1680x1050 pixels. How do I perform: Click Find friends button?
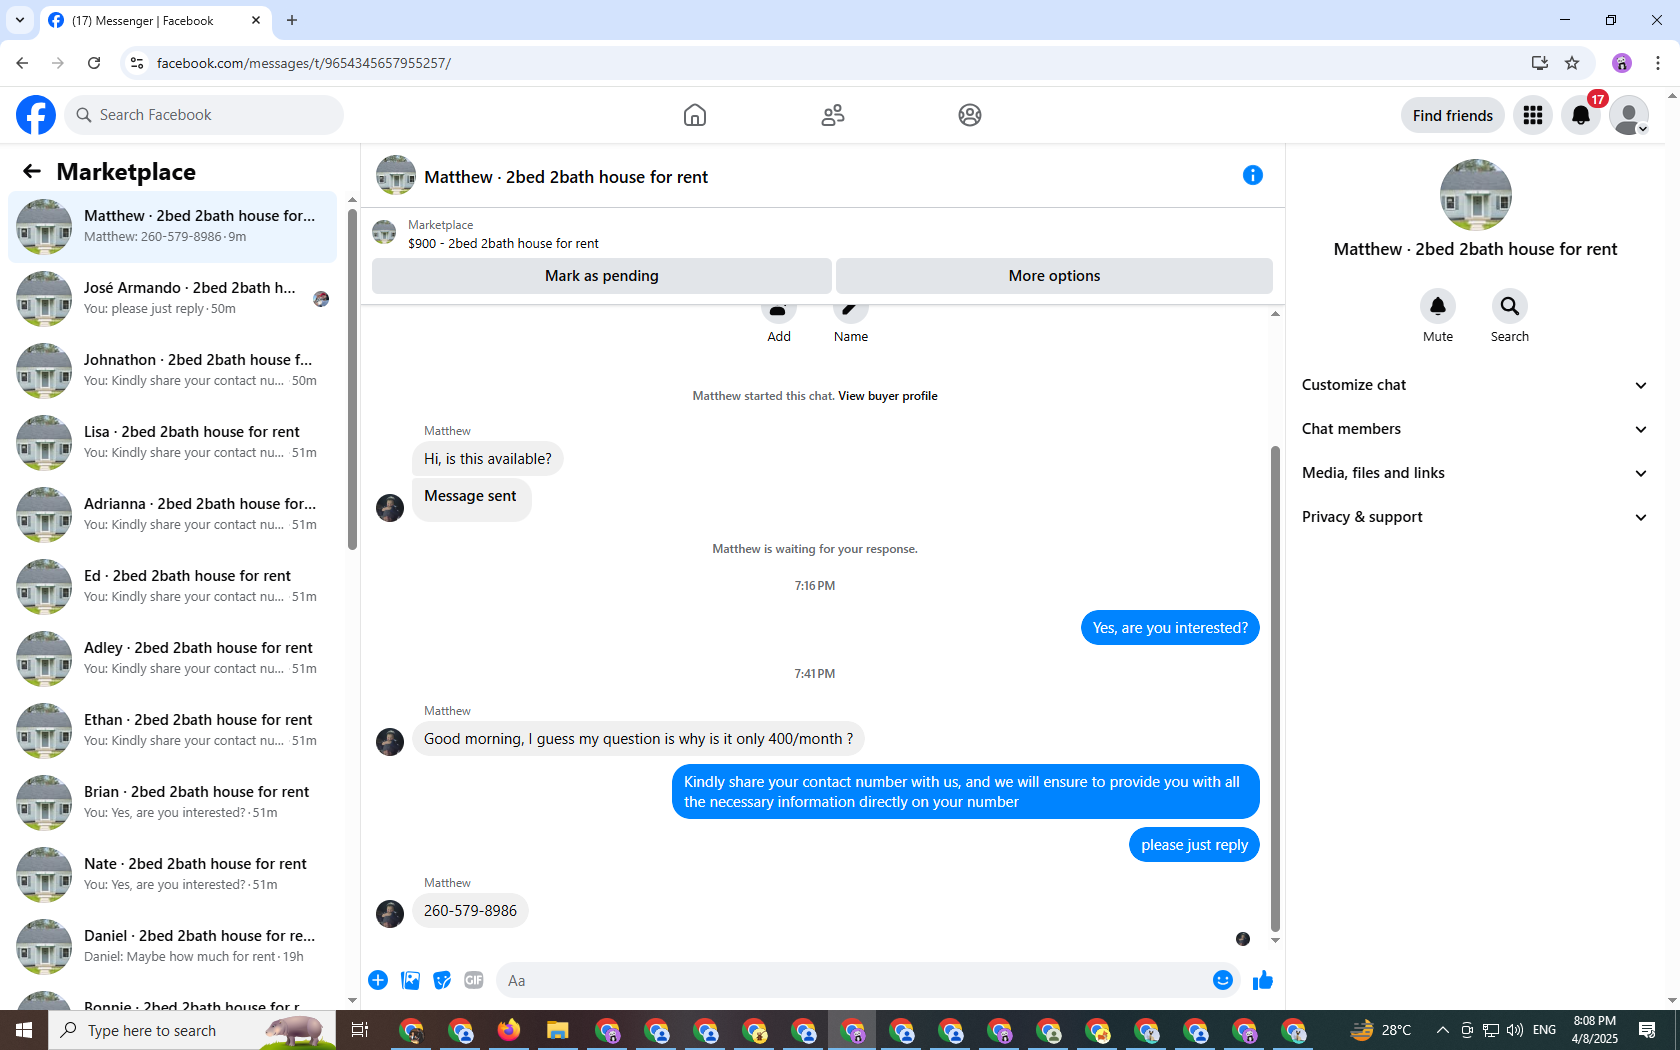1452,115
